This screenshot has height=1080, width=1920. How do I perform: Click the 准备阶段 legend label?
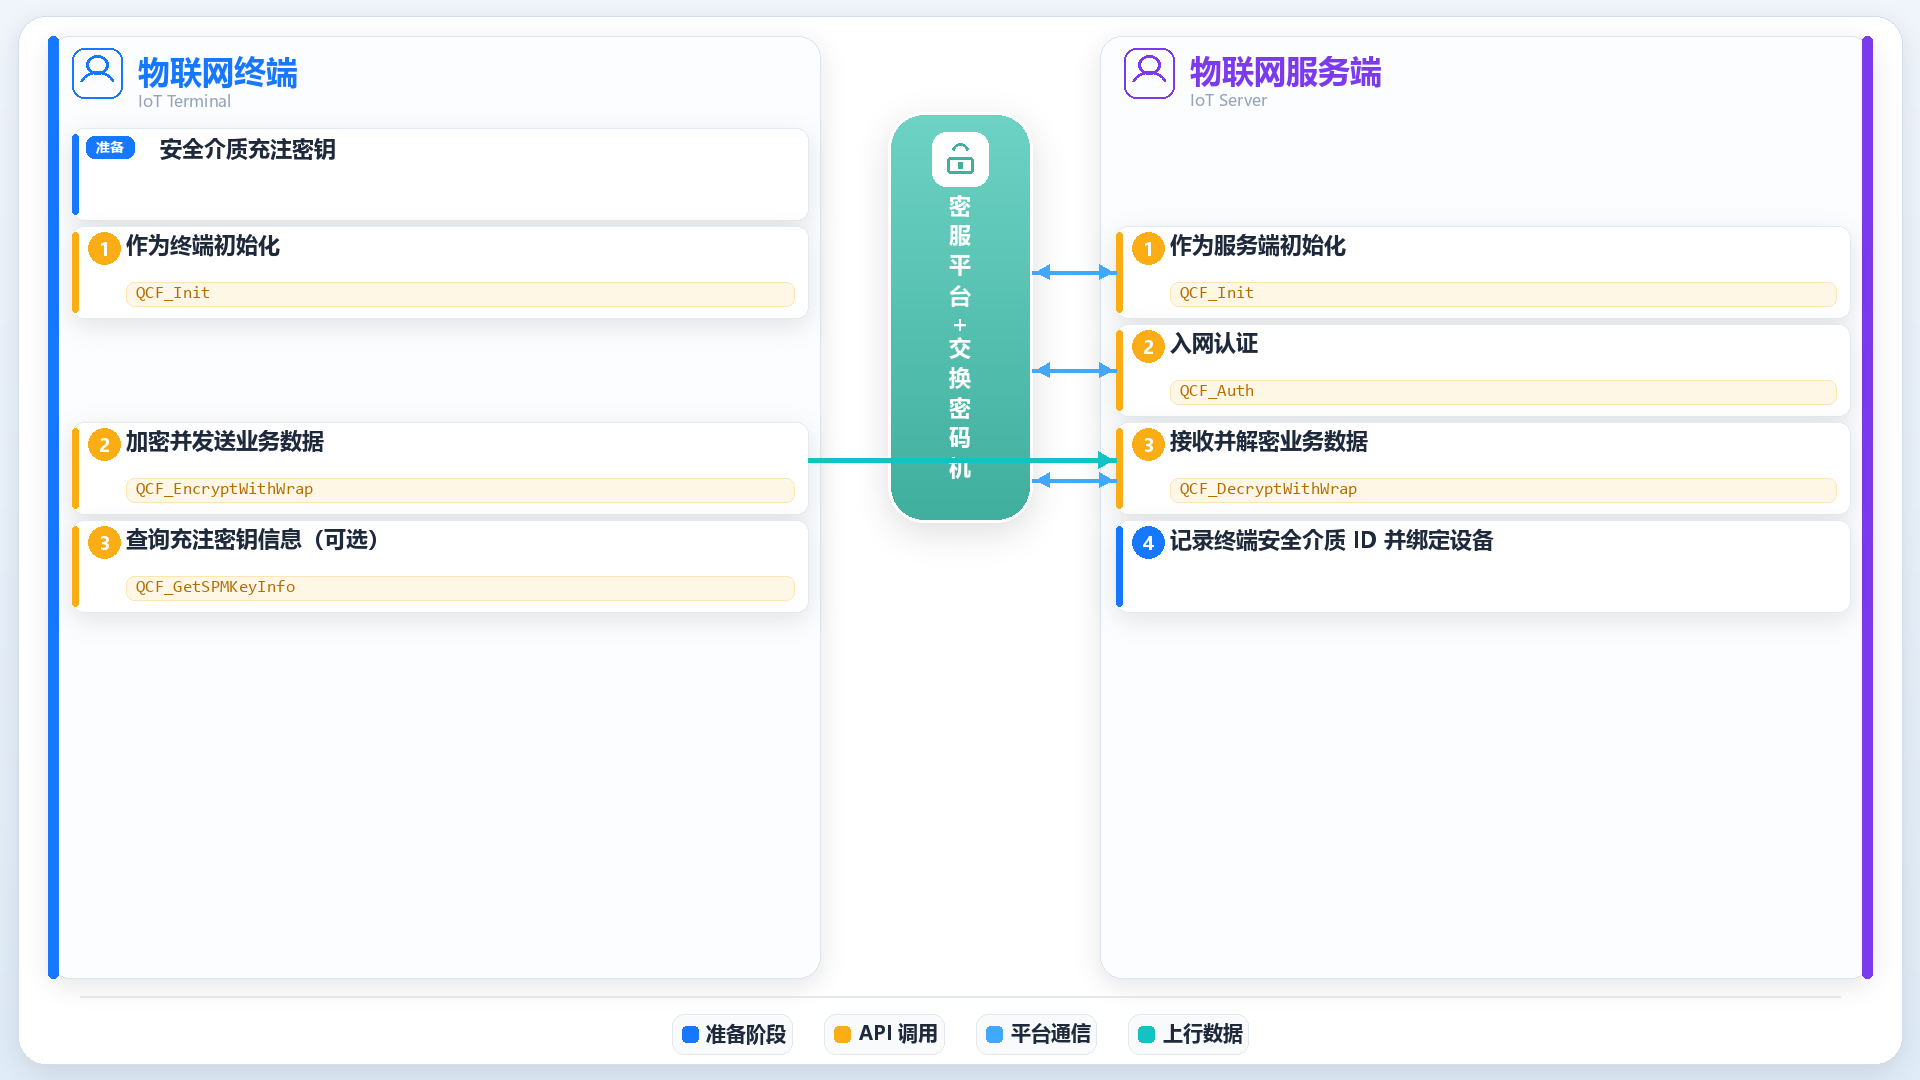(x=745, y=1034)
